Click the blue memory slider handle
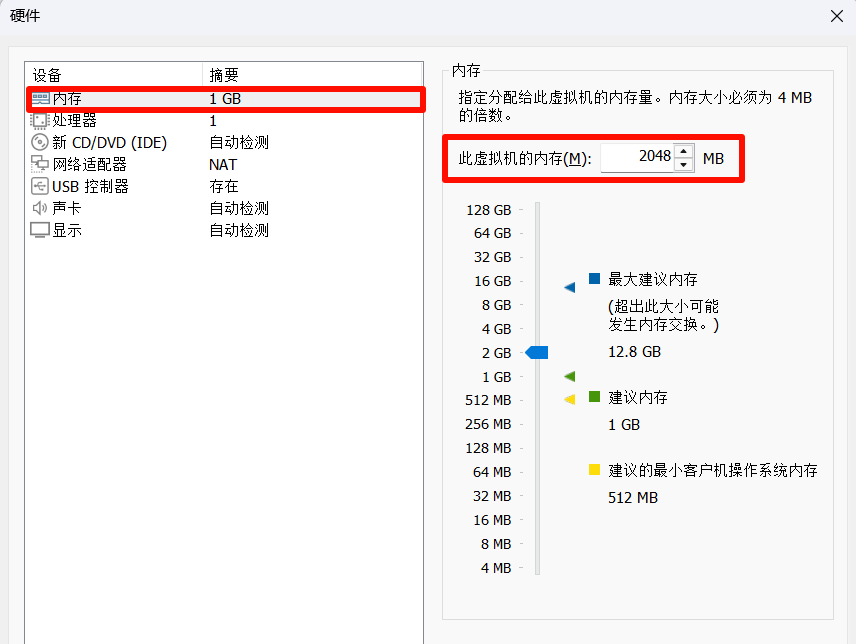 (537, 353)
